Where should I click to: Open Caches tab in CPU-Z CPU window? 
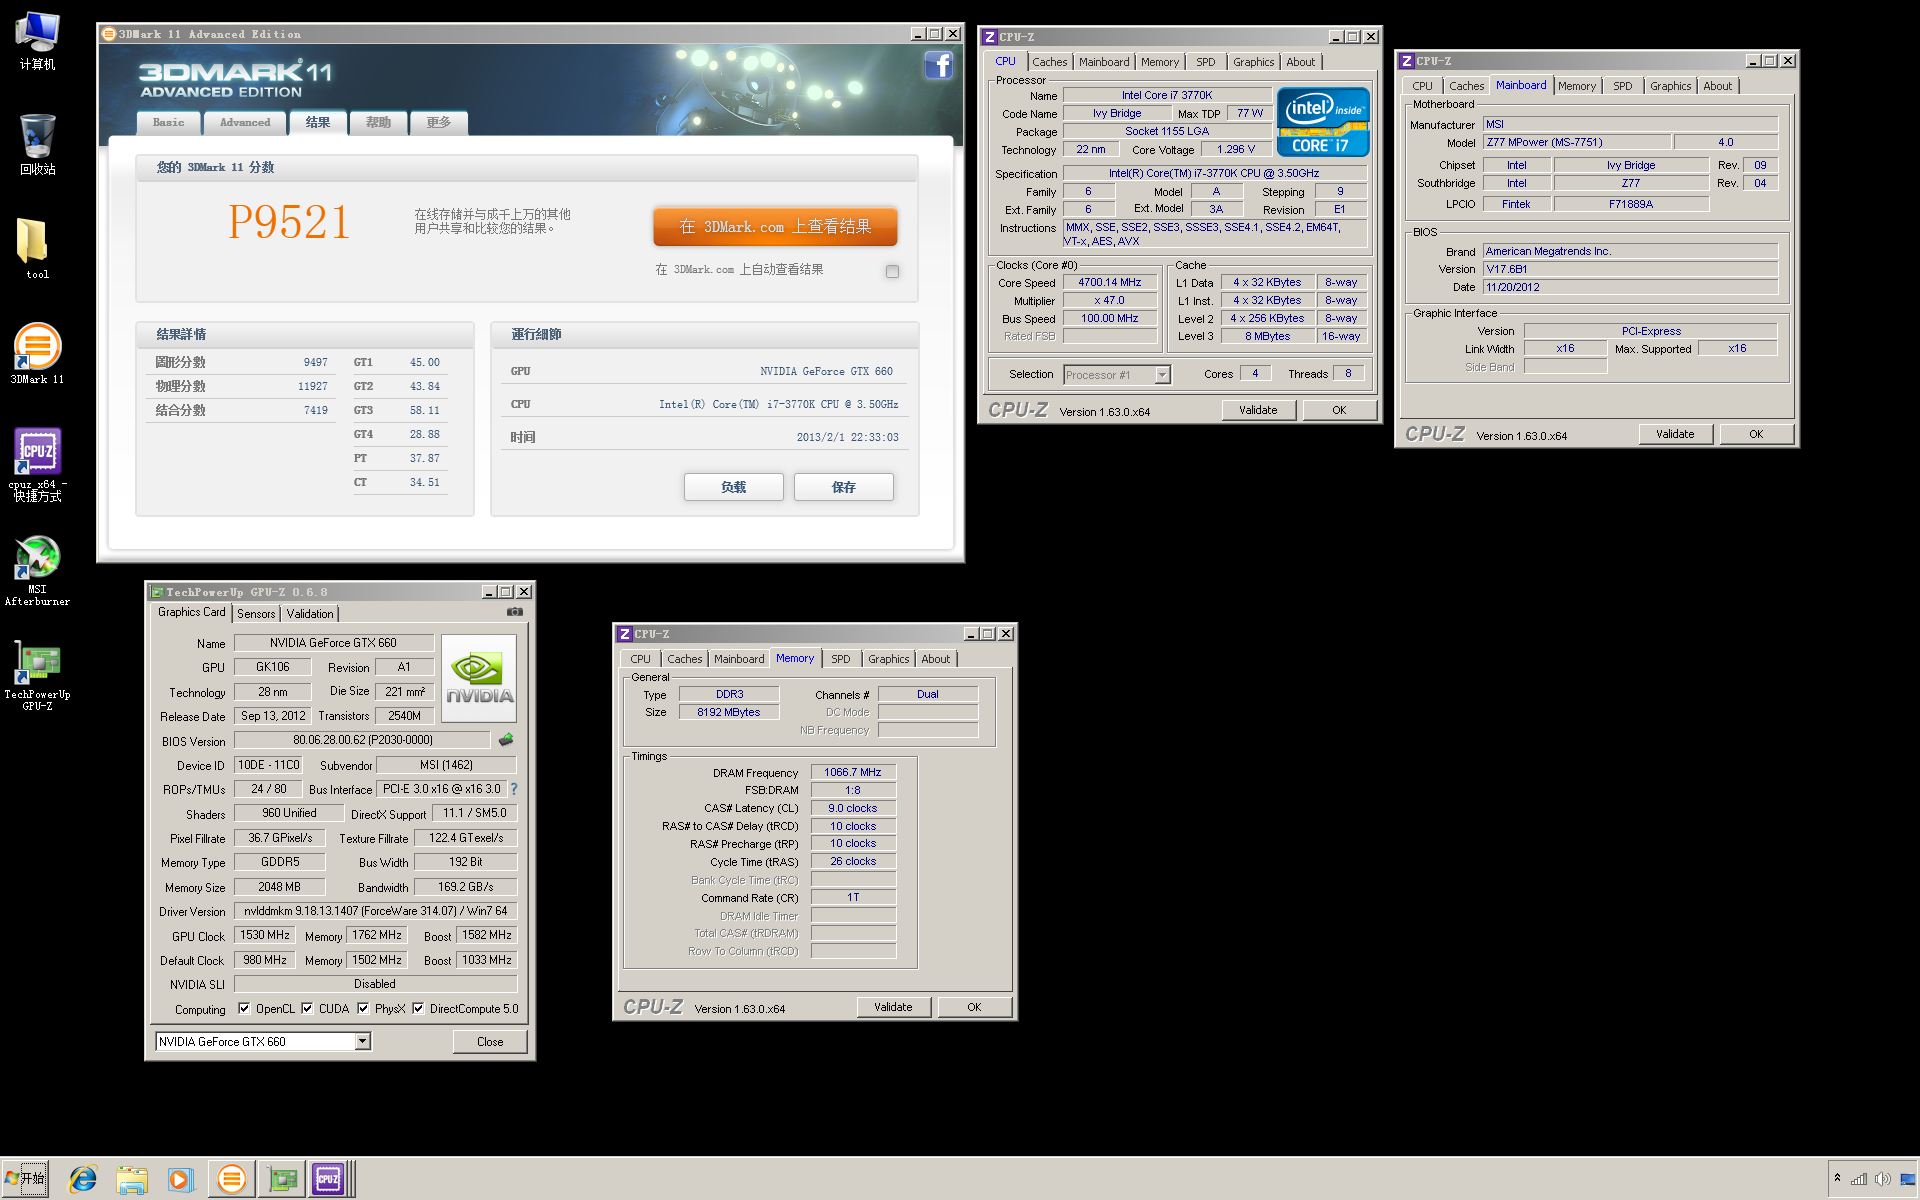1049,62
